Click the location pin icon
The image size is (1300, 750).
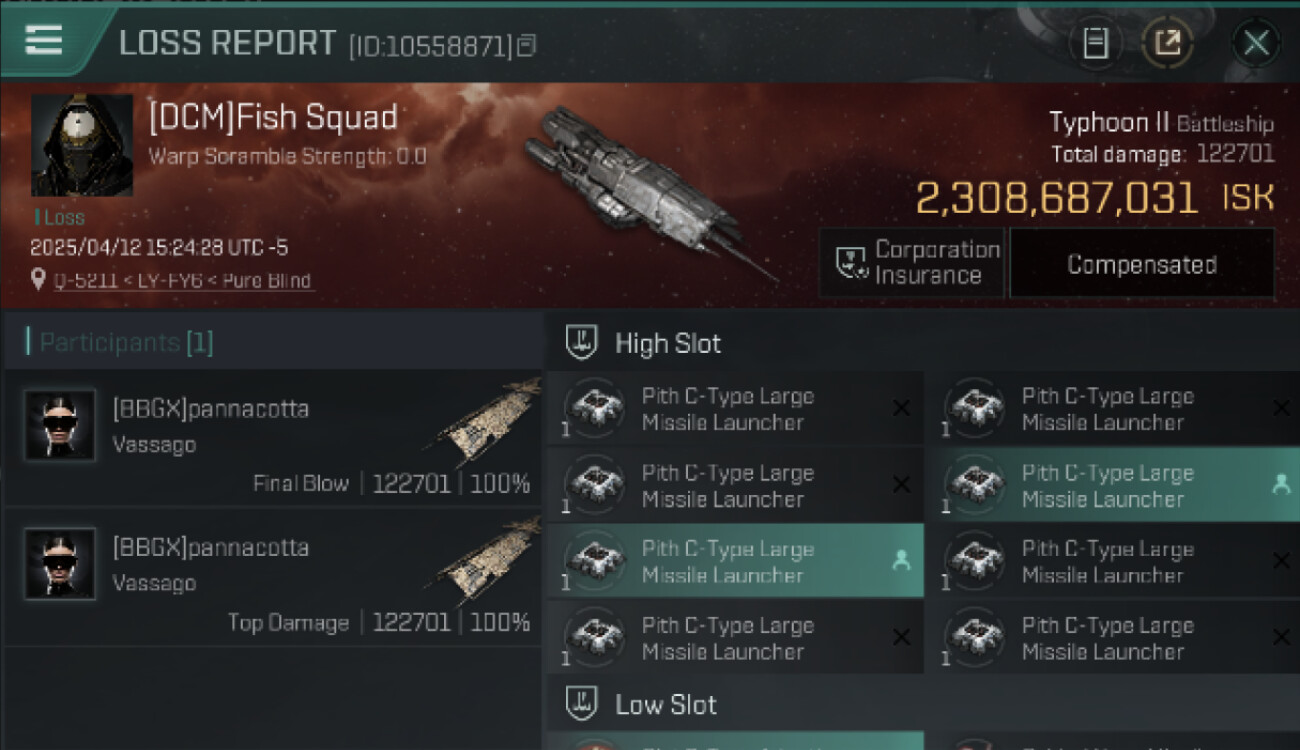pos(39,280)
